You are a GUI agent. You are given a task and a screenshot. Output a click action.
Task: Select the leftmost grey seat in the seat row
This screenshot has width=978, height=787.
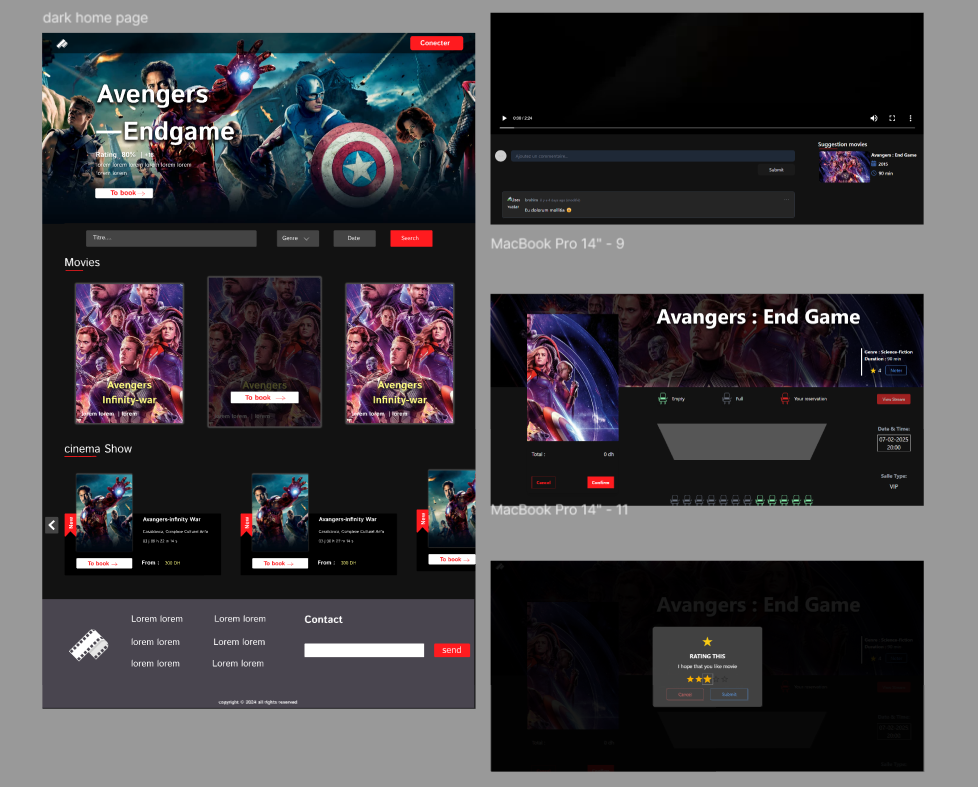674,500
